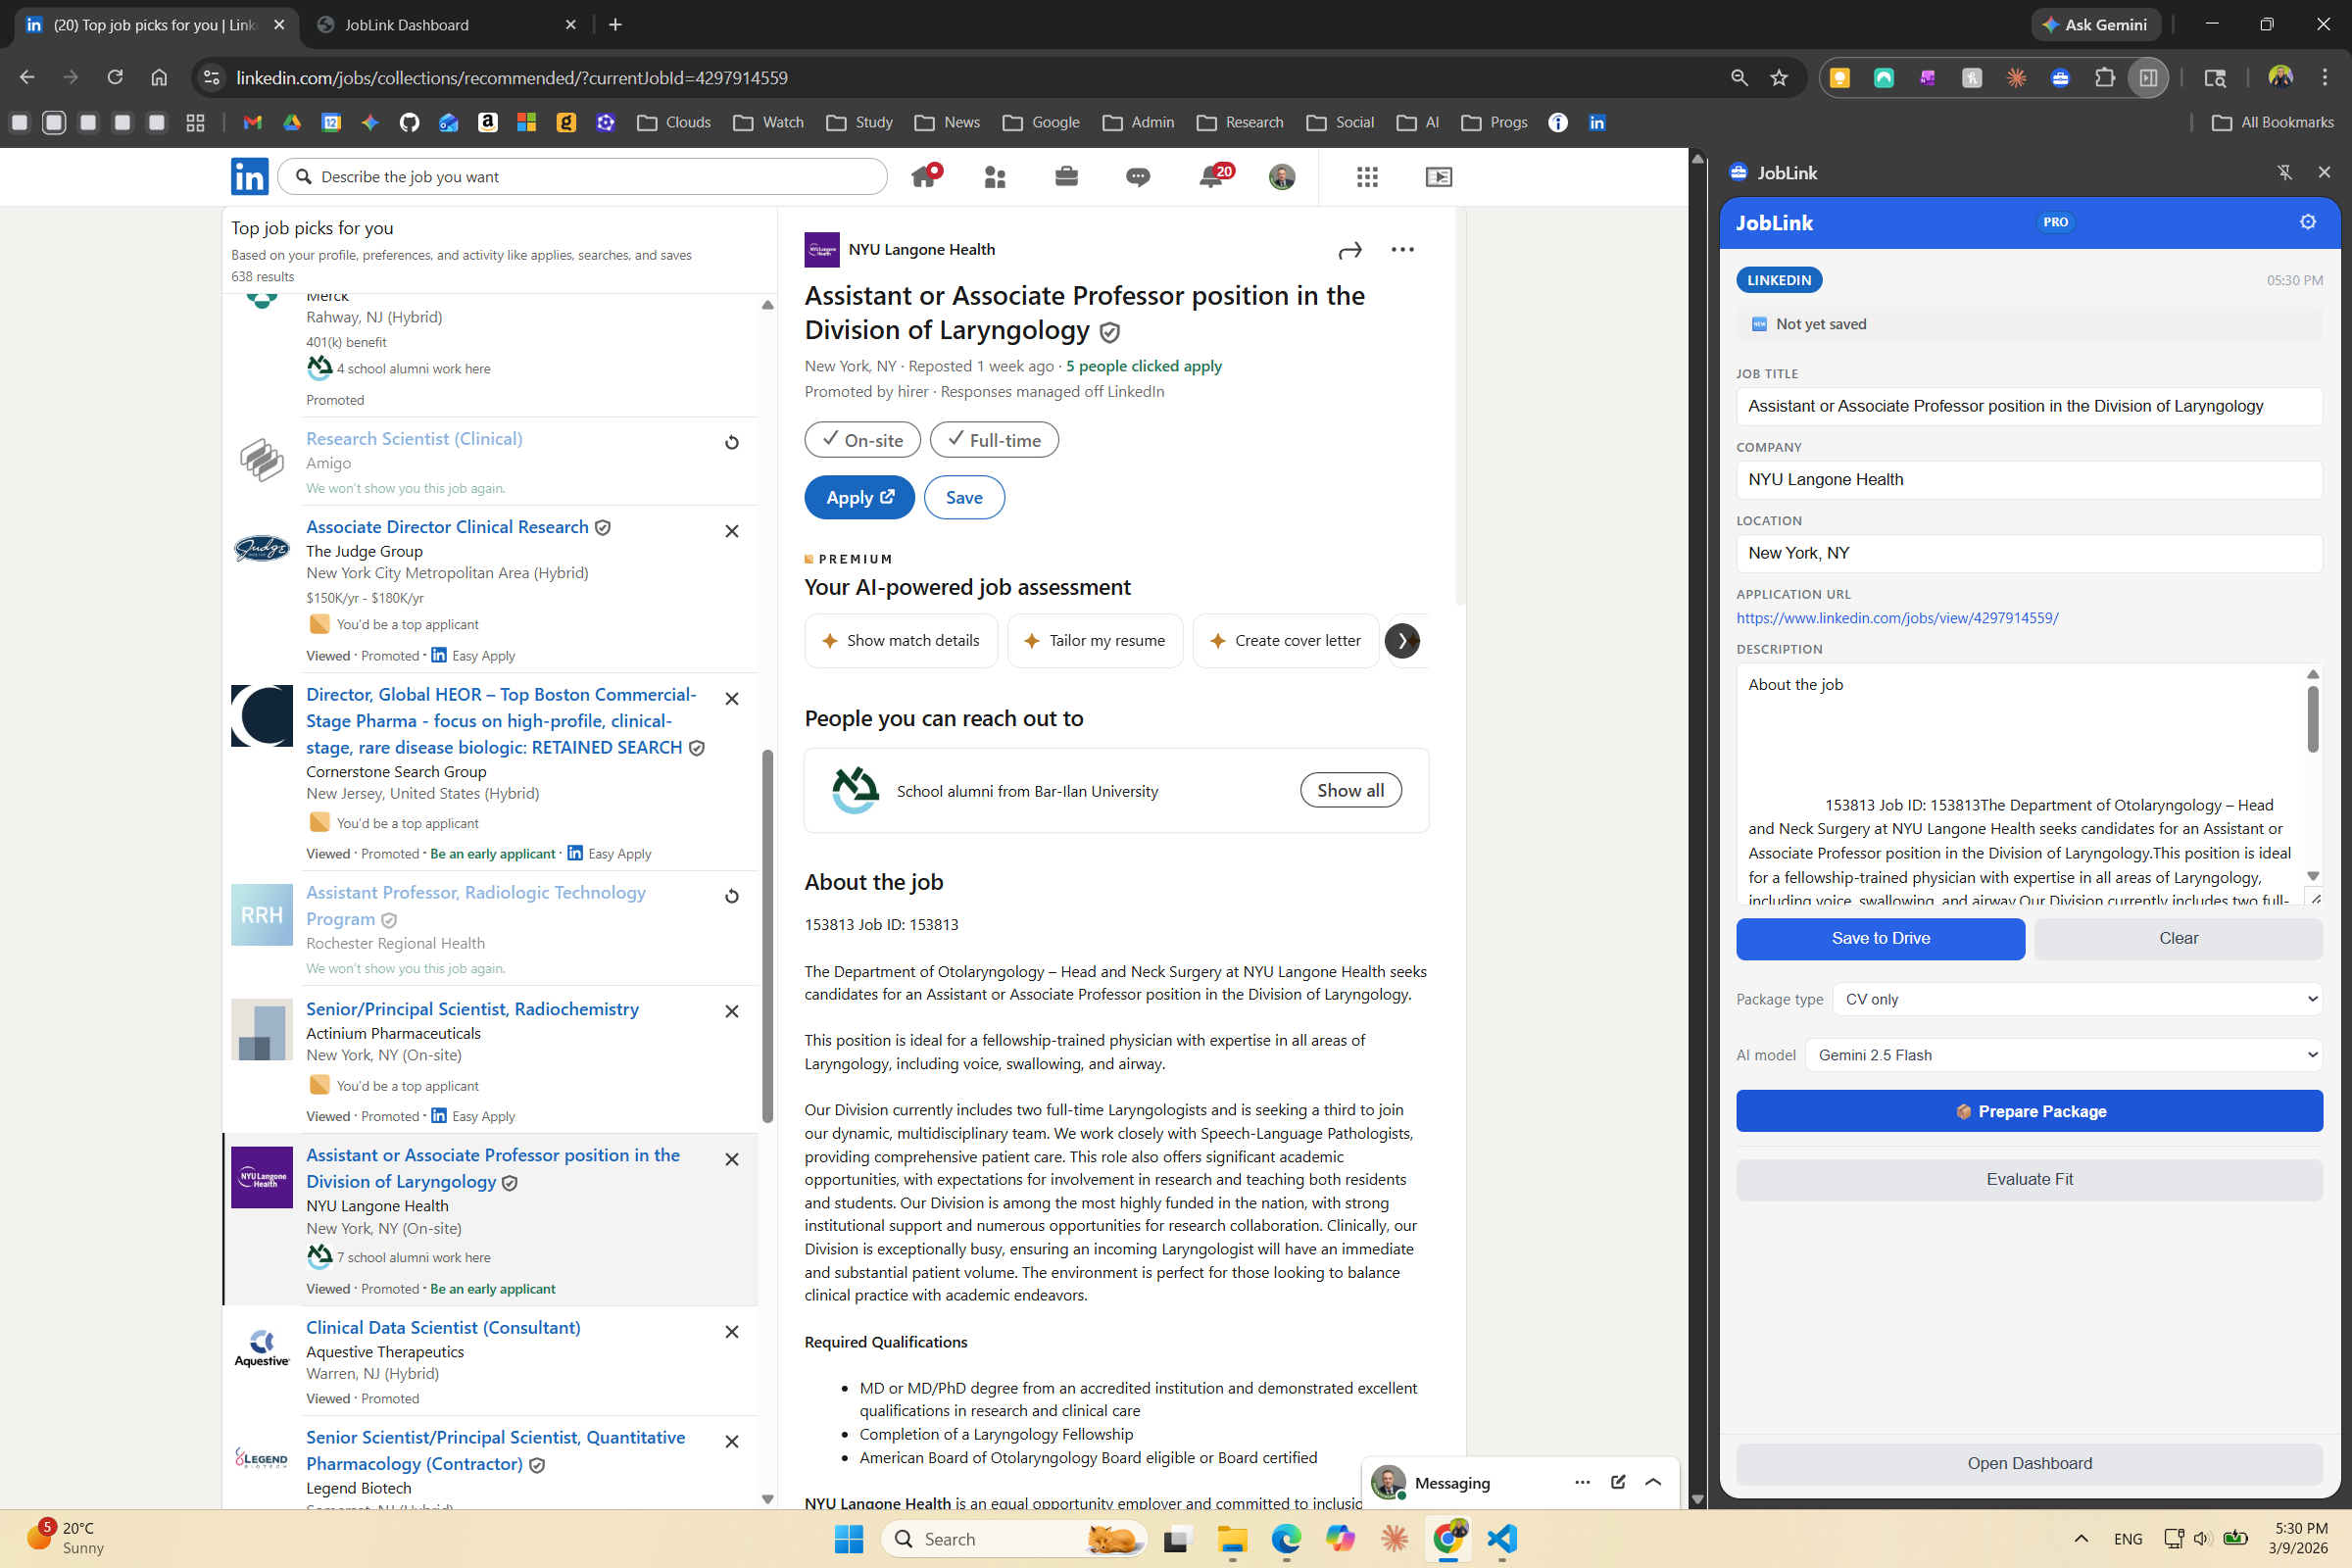This screenshot has height=1568, width=2352.
Task: Show hidden system tray icons
Action: coord(2081,1539)
